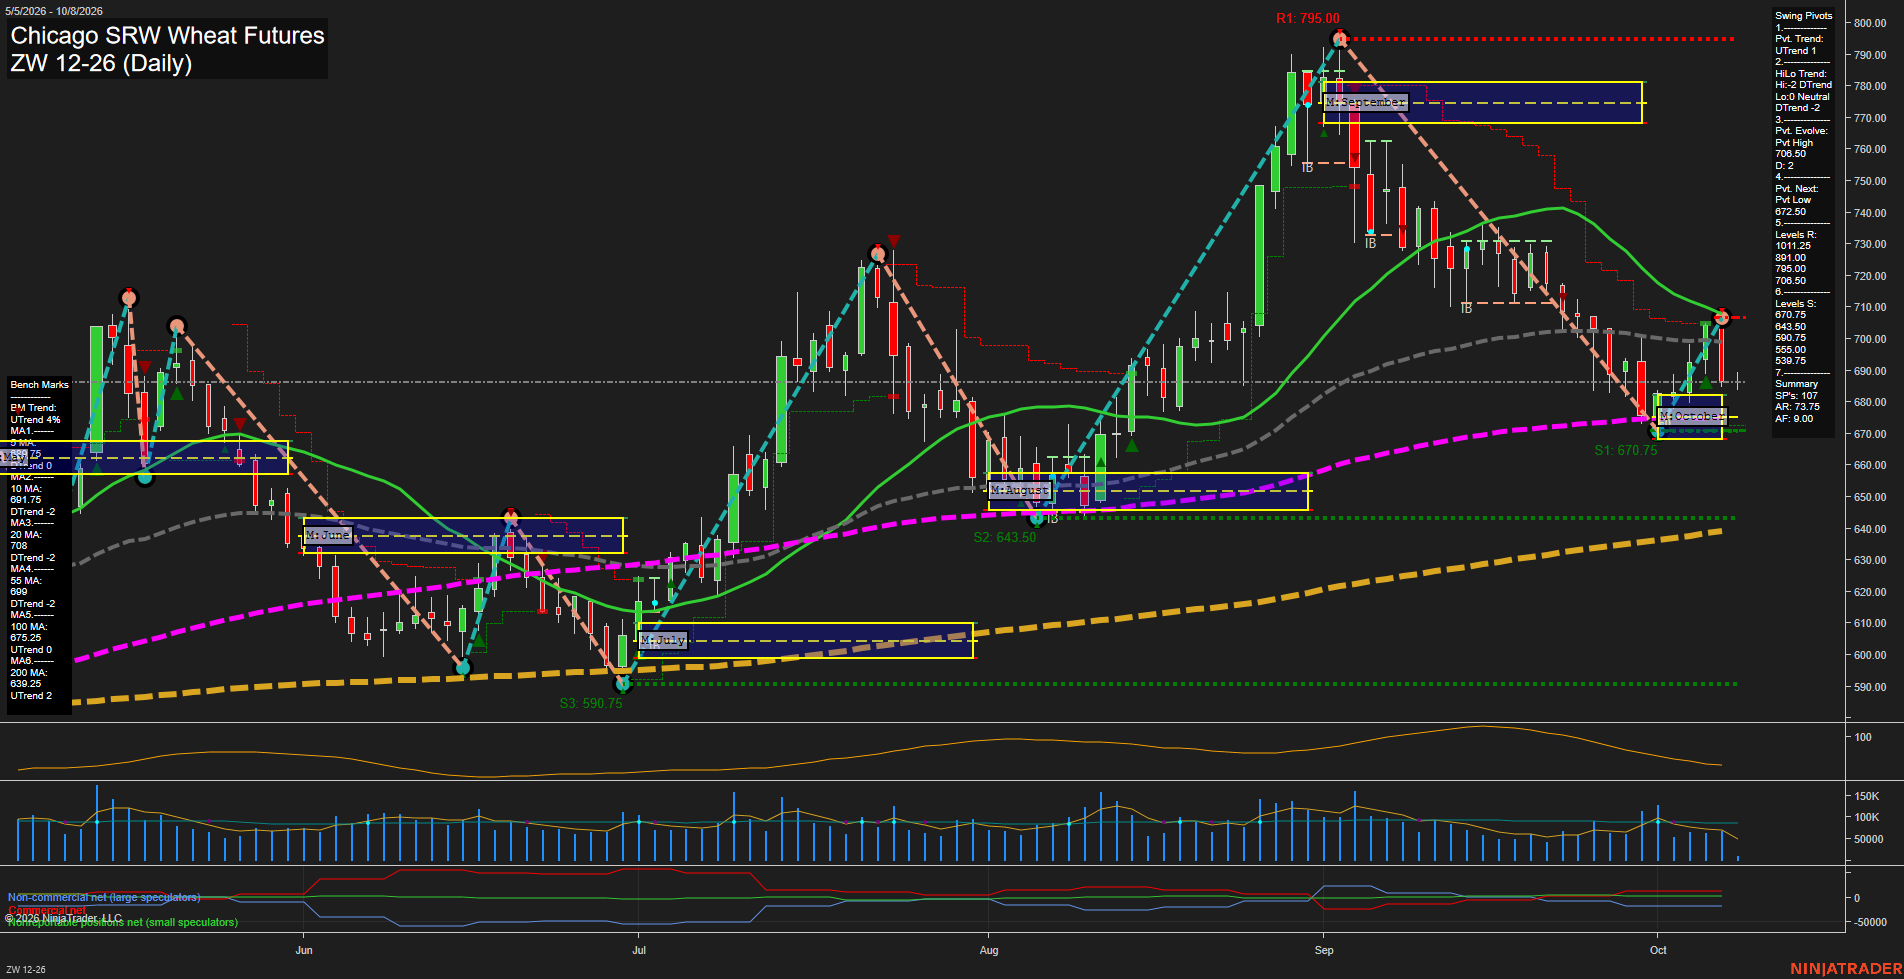Select the 'M:June' monthly range label
The image size is (1904, 979).
tap(328, 535)
